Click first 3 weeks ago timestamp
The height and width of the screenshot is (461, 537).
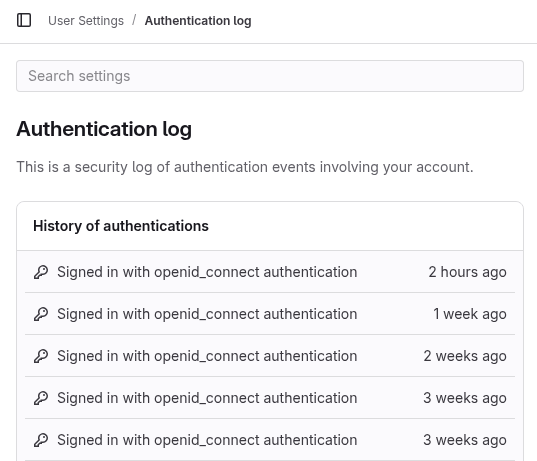465,398
